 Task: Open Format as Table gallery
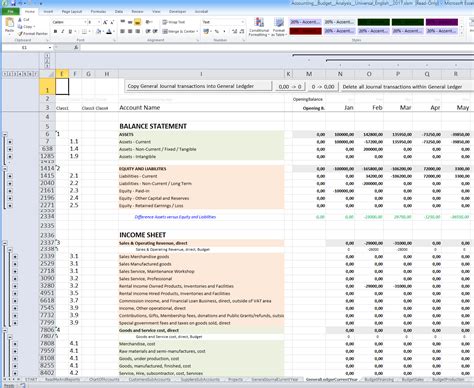(x=279, y=27)
